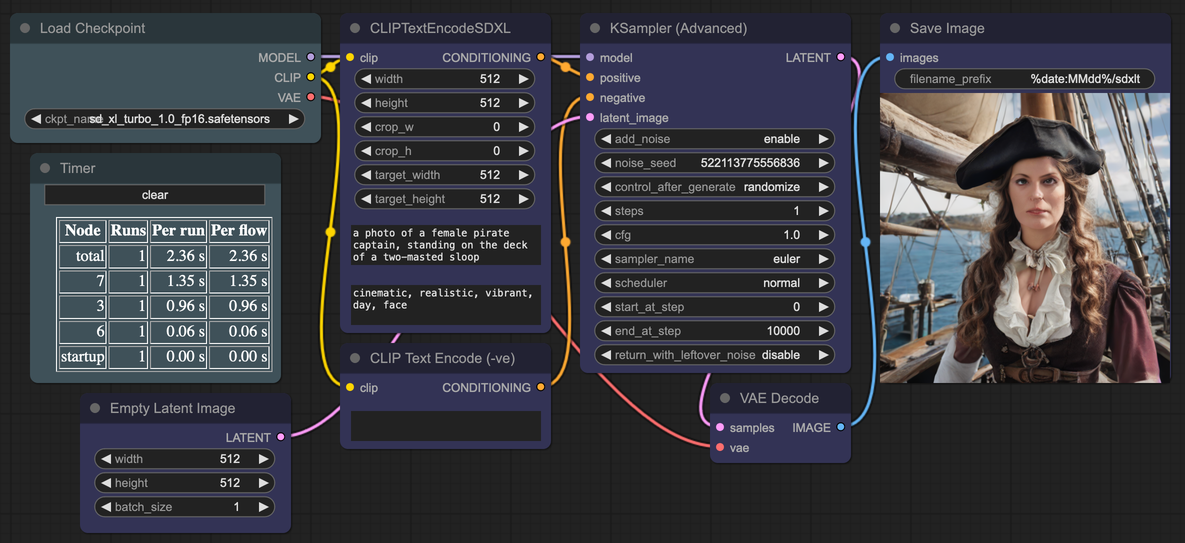Decrease target_width with left arrow

click(x=366, y=175)
